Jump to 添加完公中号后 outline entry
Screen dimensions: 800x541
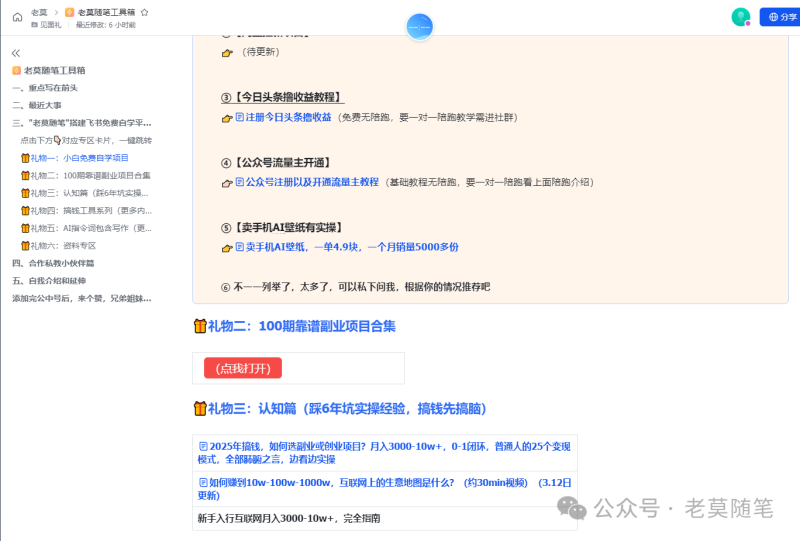(x=82, y=298)
